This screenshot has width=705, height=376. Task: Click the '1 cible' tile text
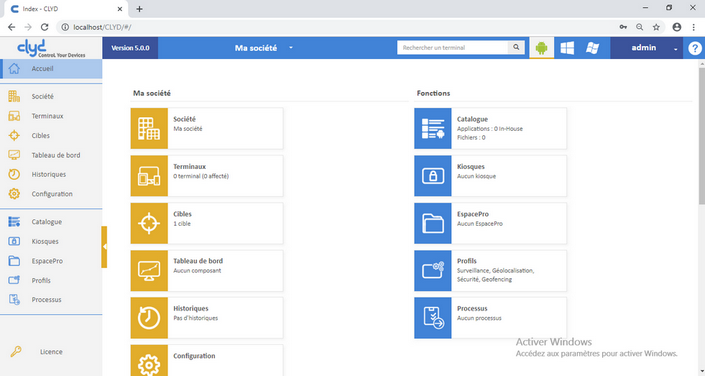[182, 224]
